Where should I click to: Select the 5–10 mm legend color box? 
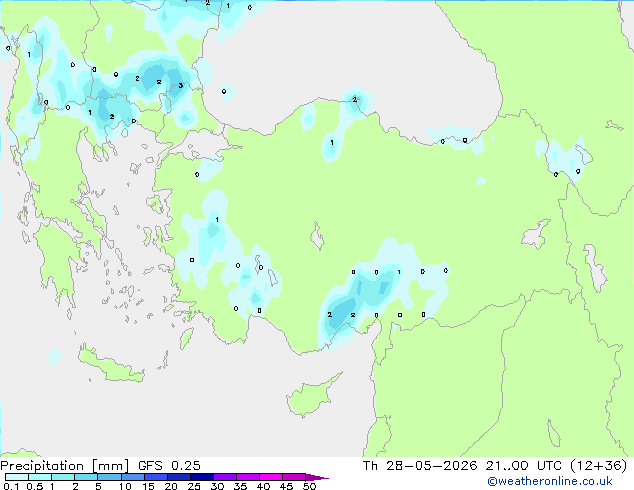tap(109, 477)
